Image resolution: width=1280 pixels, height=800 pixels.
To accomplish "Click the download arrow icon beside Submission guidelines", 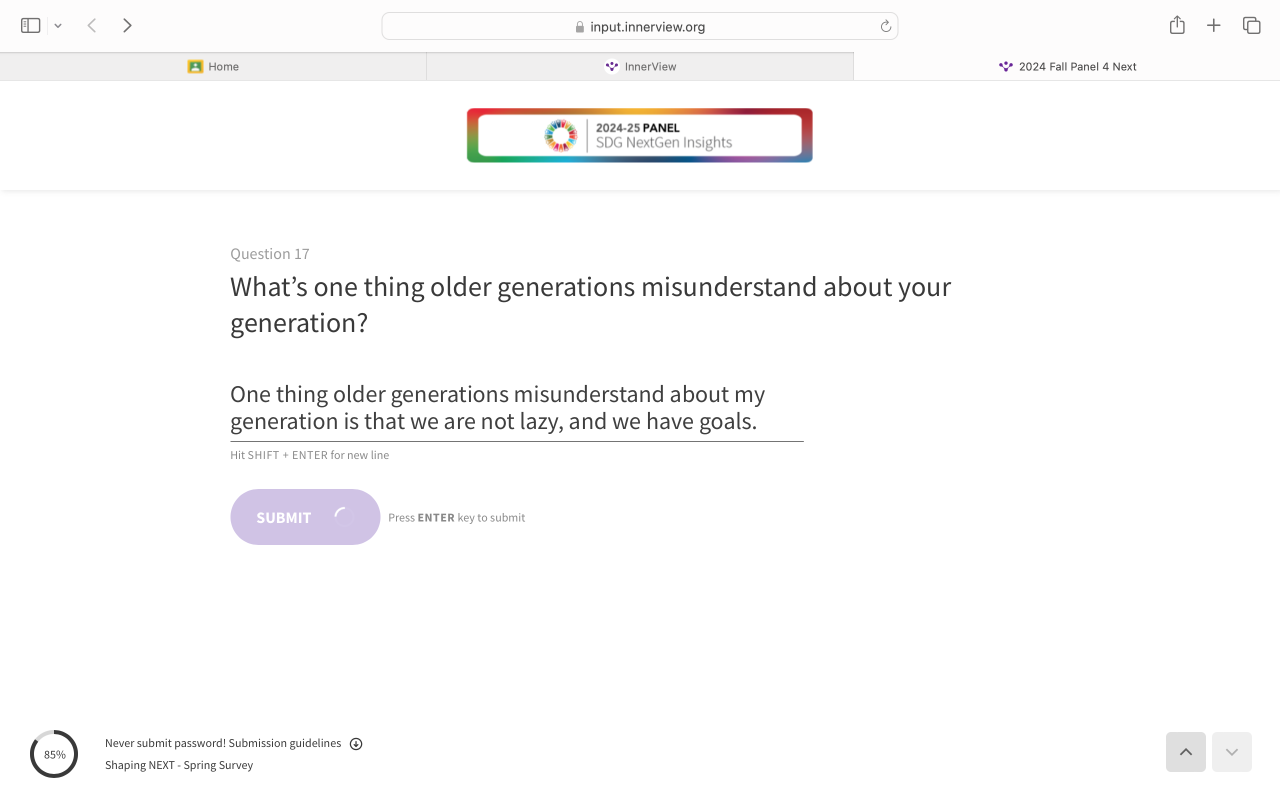I will [356, 744].
